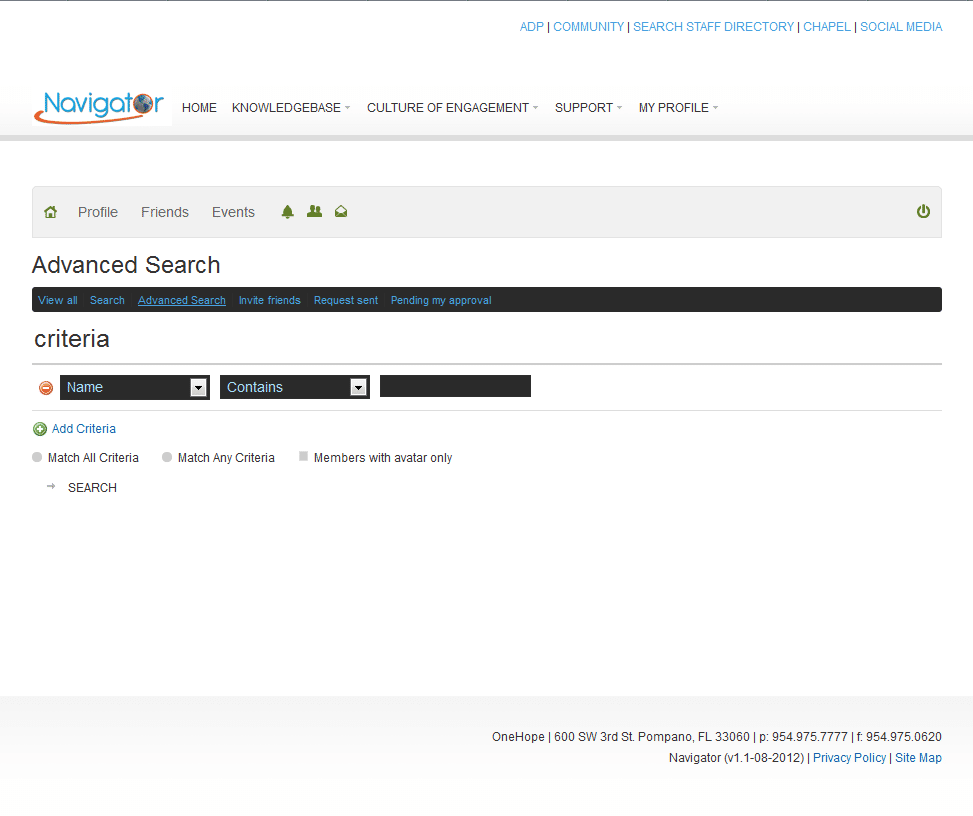Screen dimensions: 973x816
Task: Select Advanced Search submenu item
Action: (x=182, y=300)
